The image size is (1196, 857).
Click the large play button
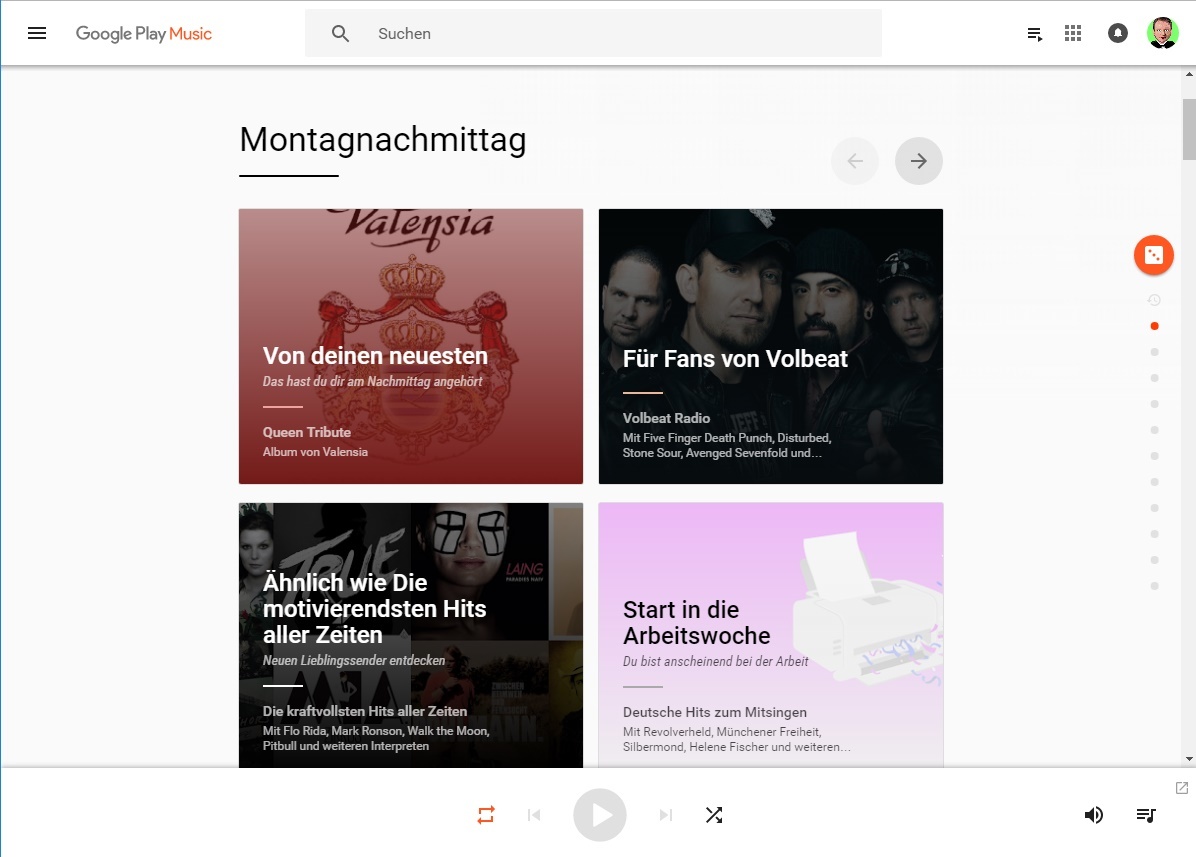click(600, 815)
